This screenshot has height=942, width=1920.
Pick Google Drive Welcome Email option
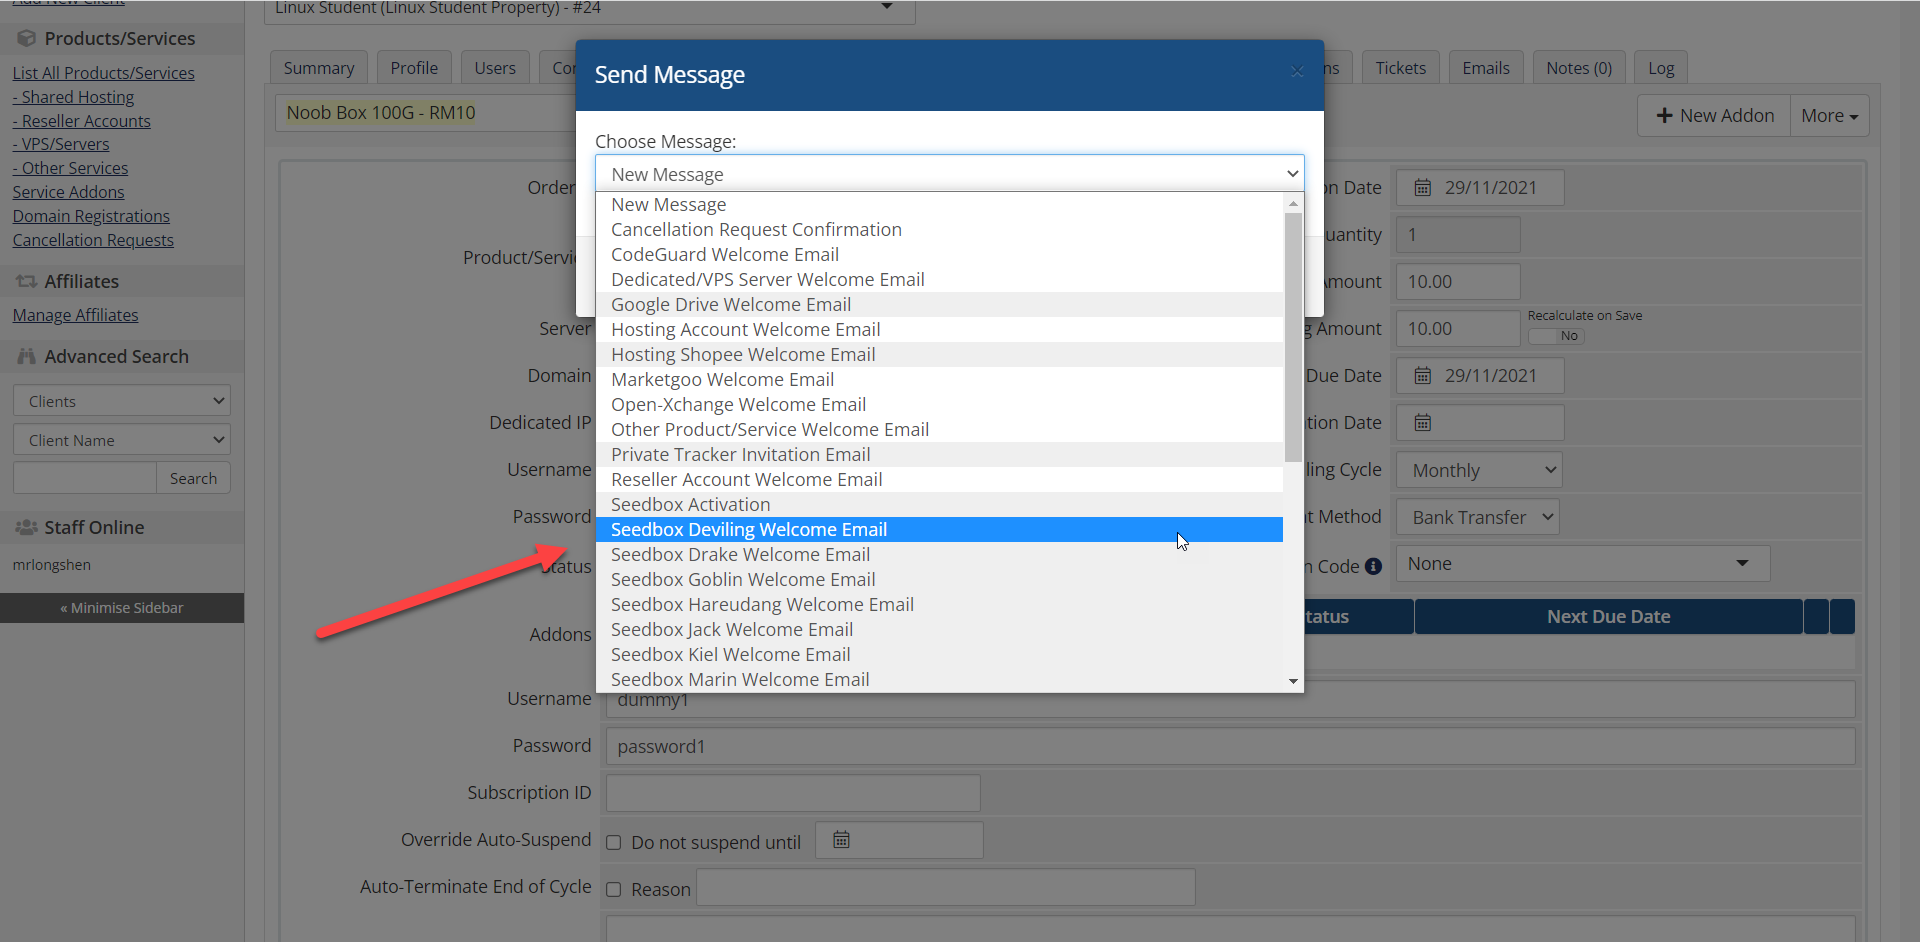(940, 305)
